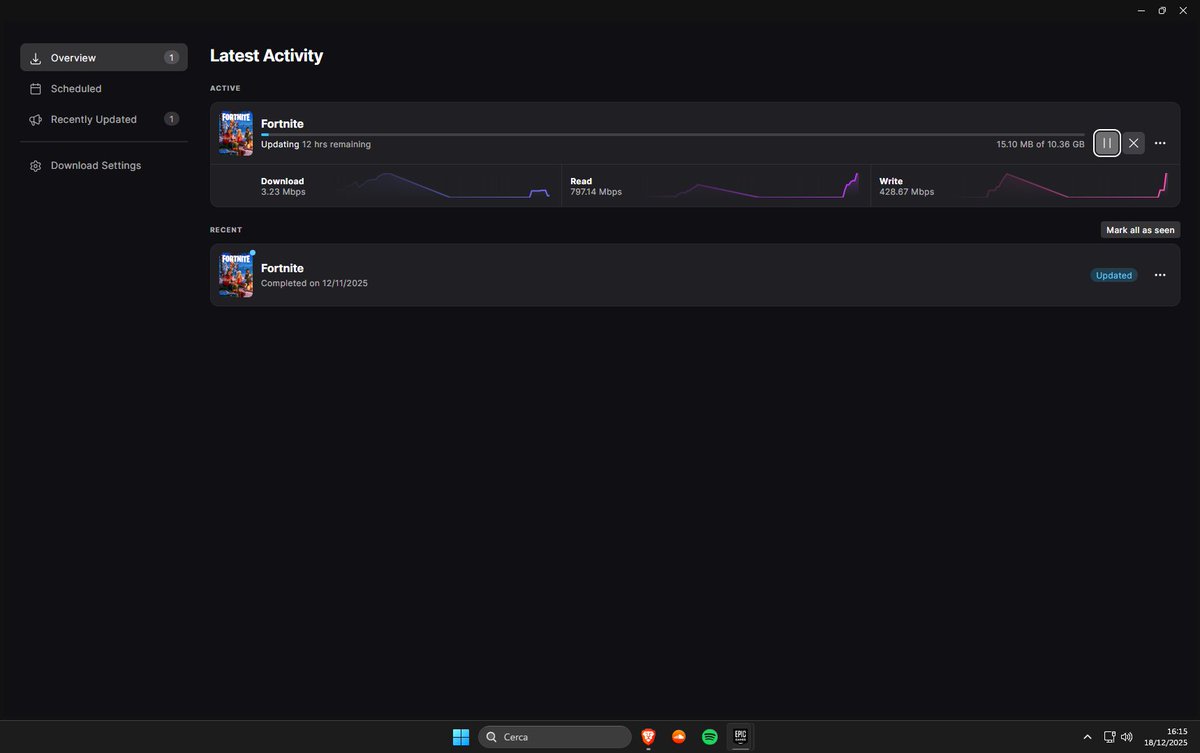This screenshot has width=1200, height=753.
Task: Restore down the Epic Games window
Action: (x=1162, y=10)
